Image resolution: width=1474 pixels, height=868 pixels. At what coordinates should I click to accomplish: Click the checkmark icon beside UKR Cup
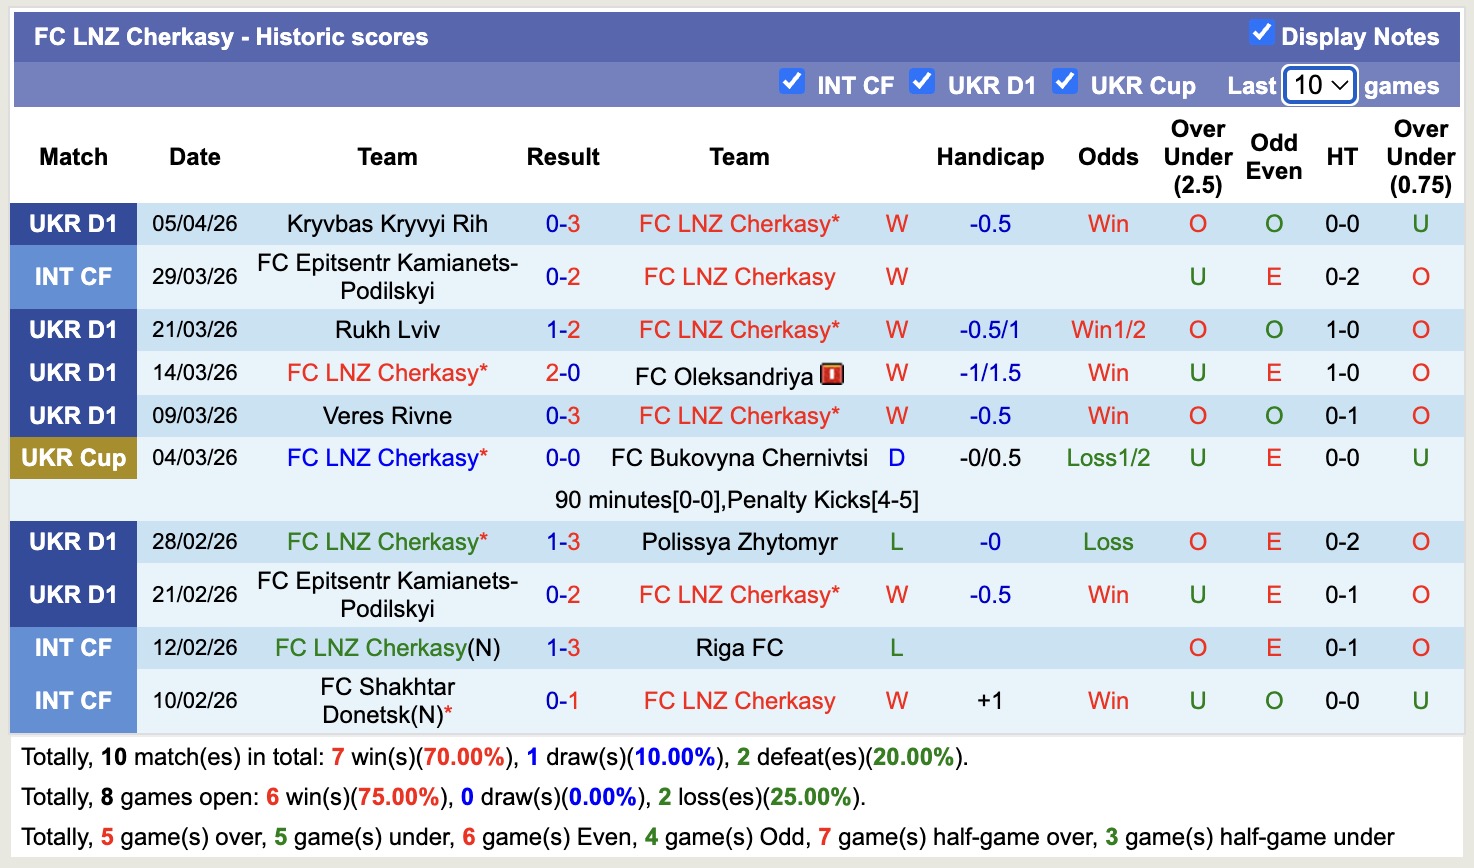[x=1065, y=82]
